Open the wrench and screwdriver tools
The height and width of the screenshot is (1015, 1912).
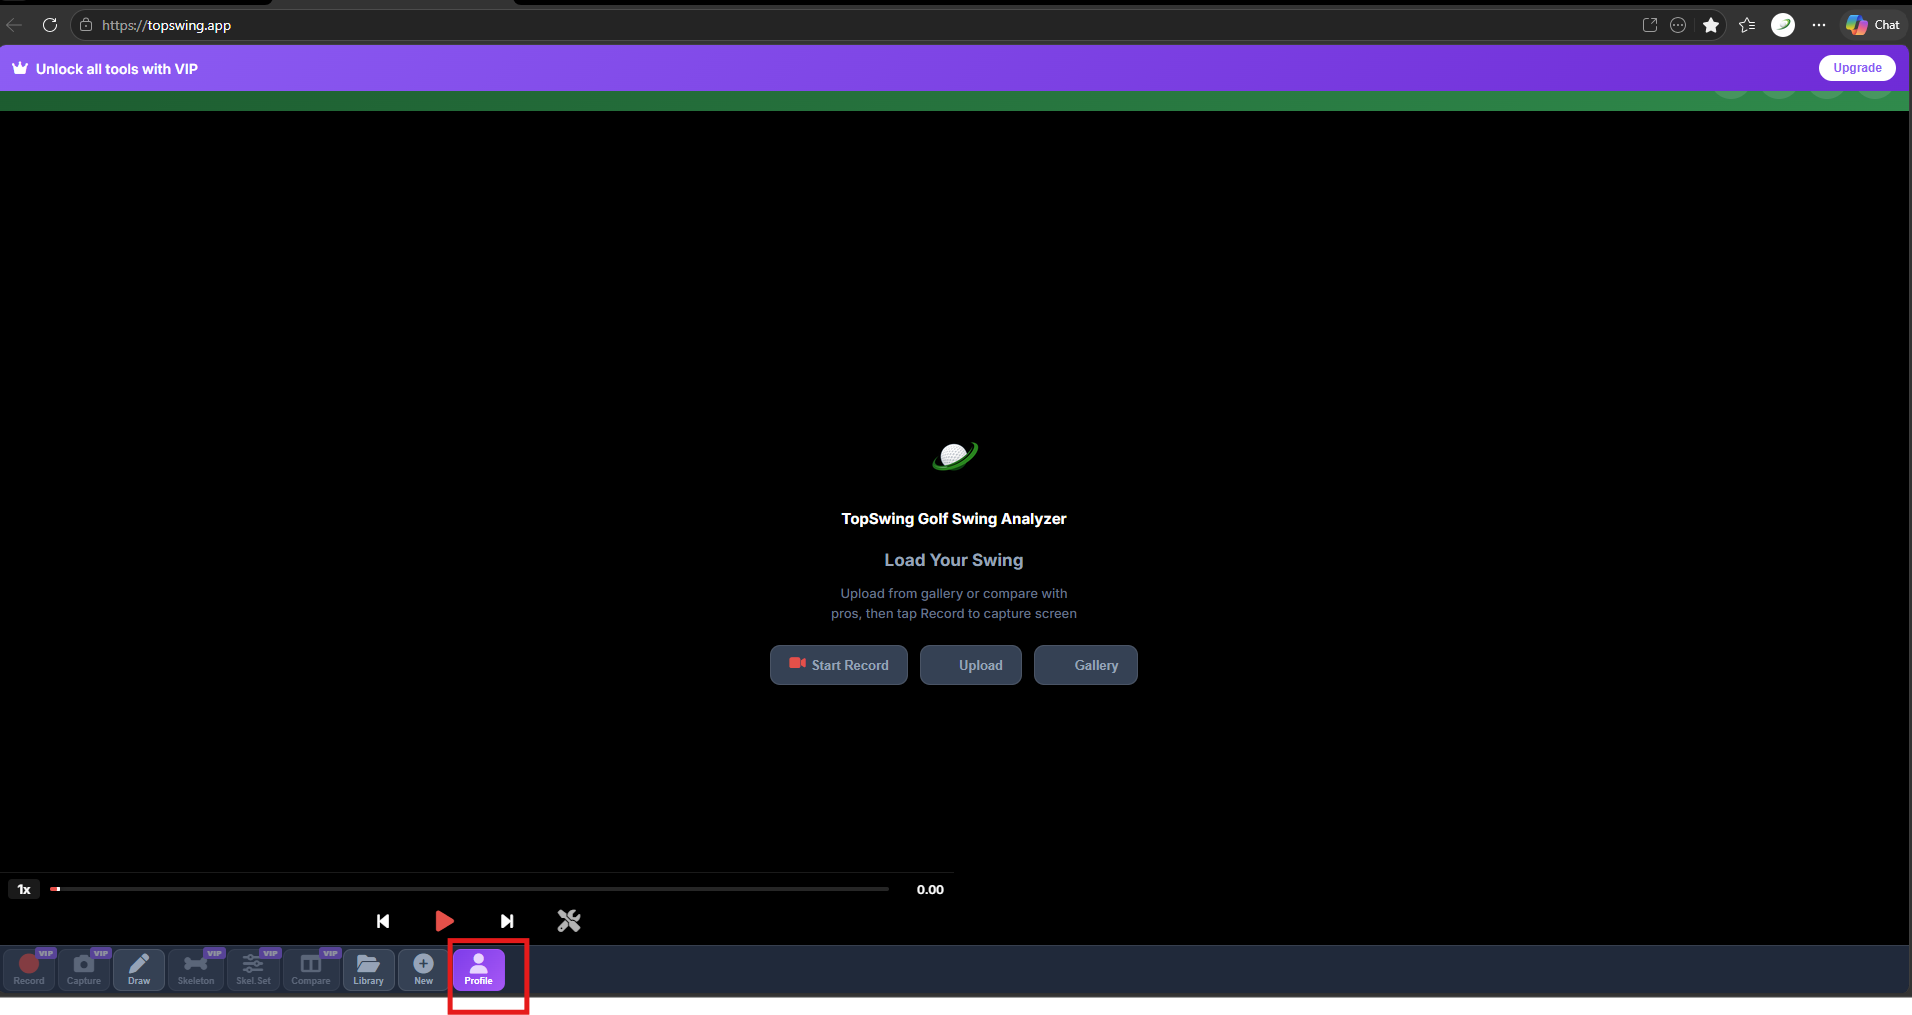pos(569,921)
